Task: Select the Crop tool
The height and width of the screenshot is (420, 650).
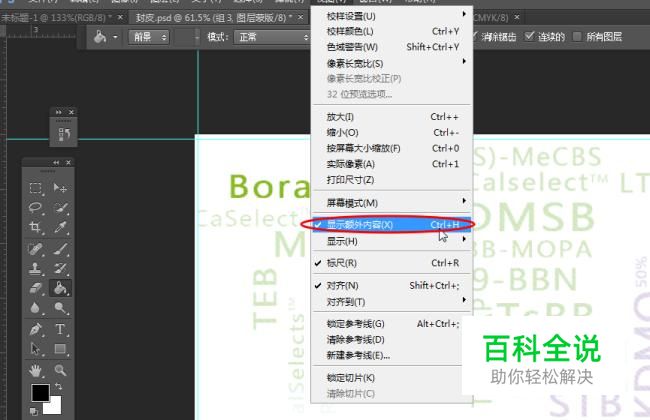Action: point(36,227)
